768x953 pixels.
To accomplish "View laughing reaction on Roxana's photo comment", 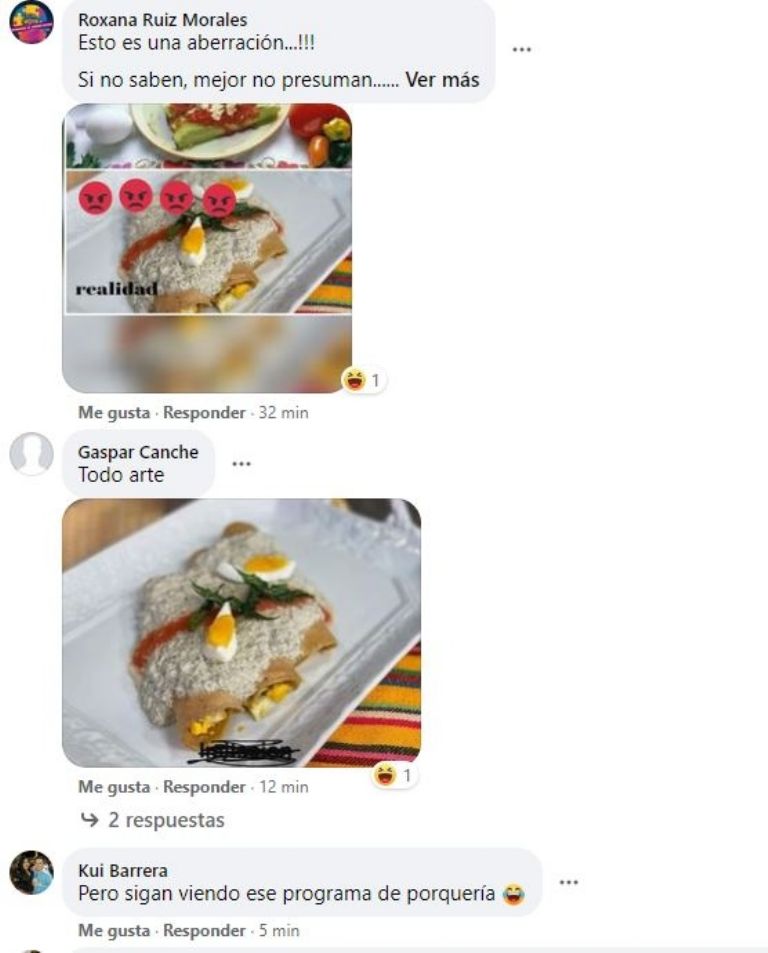I will (x=363, y=380).
